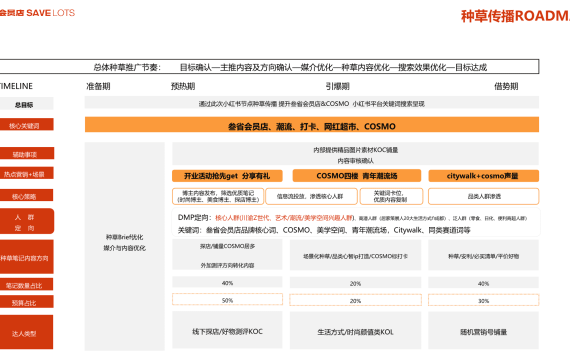This screenshot has height=360, width=570.
Task: Click the 'SAVE LOTS' logo text
Action: click(50, 13)
